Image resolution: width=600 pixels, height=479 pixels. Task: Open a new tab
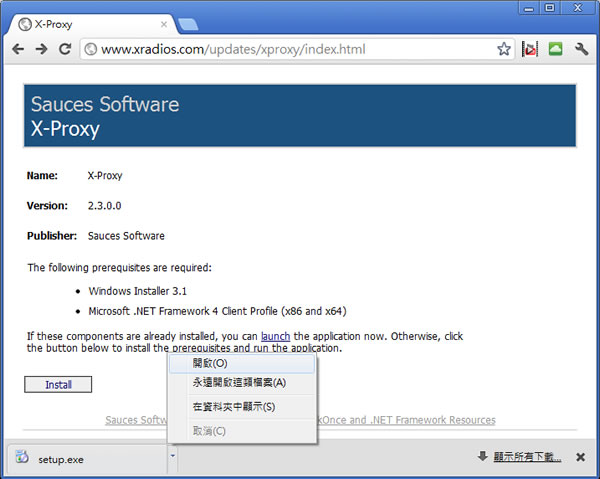coord(188,24)
